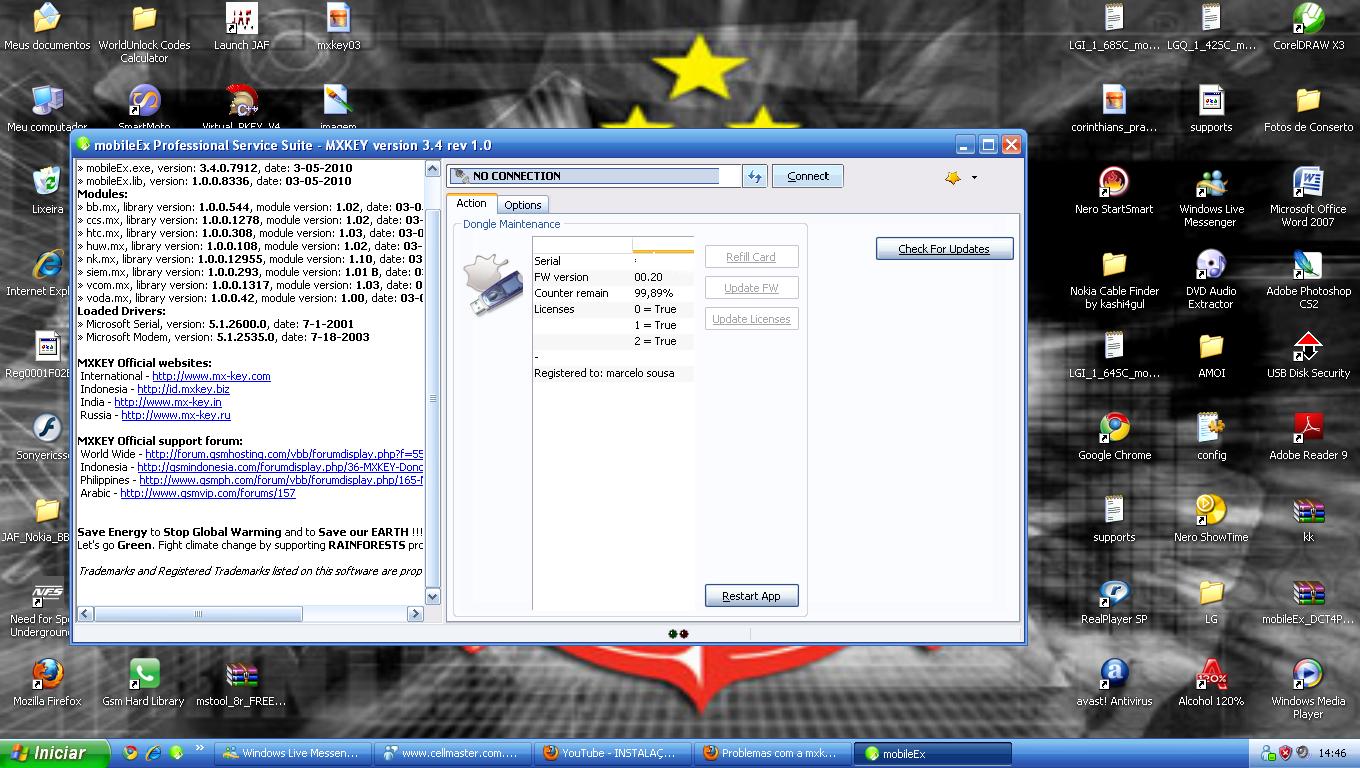
Task: Switch to the Options tab
Action: pos(523,205)
